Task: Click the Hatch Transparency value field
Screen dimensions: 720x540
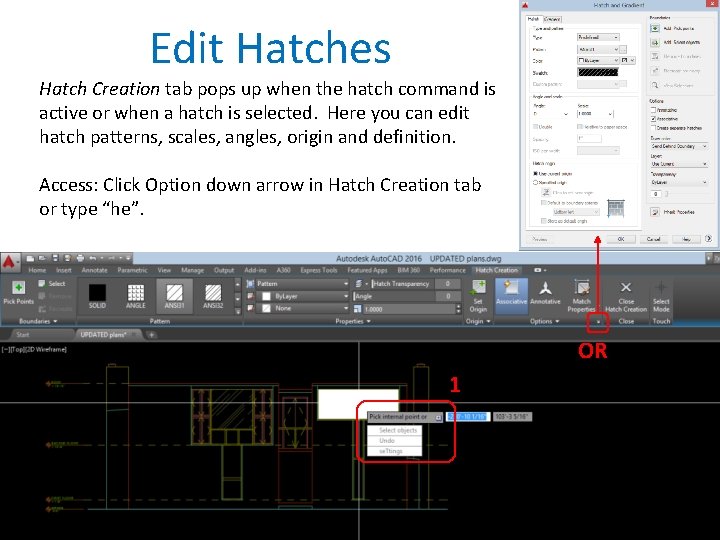Action: click(447, 284)
